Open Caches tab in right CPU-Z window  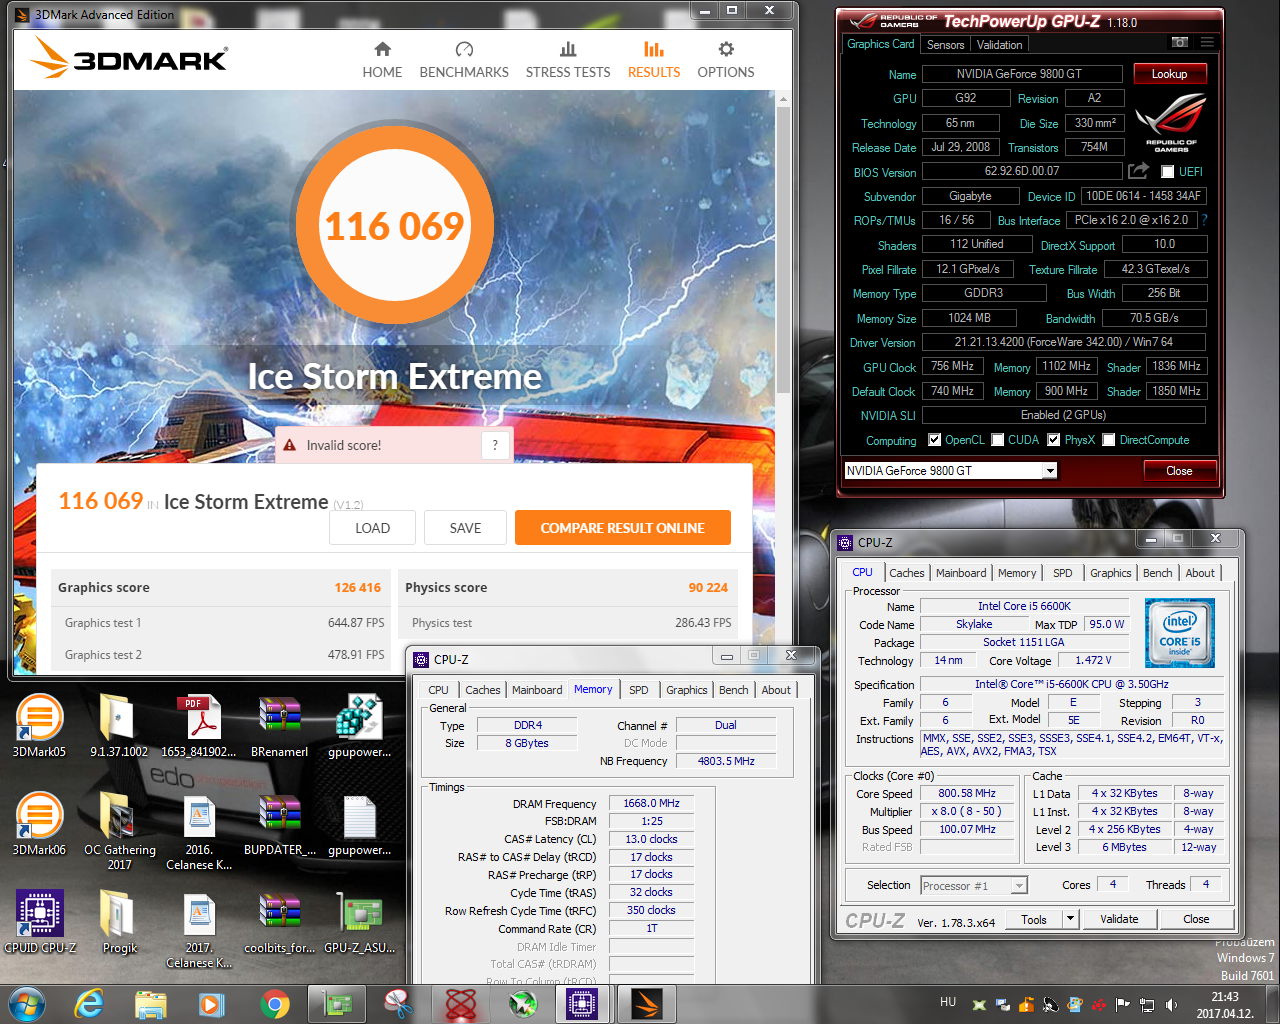907,573
